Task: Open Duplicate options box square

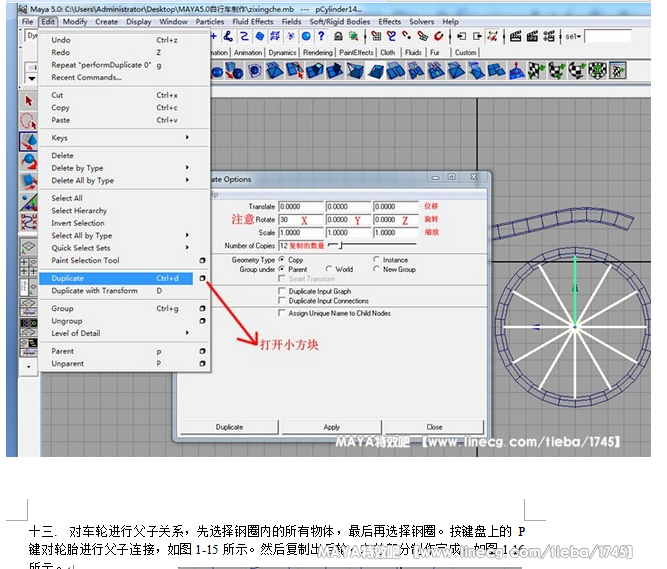Action: coord(202,278)
